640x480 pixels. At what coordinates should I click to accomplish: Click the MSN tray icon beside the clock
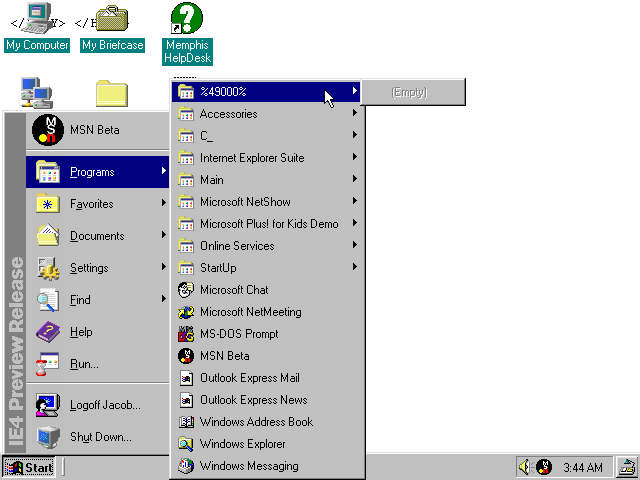[x=544, y=467]
